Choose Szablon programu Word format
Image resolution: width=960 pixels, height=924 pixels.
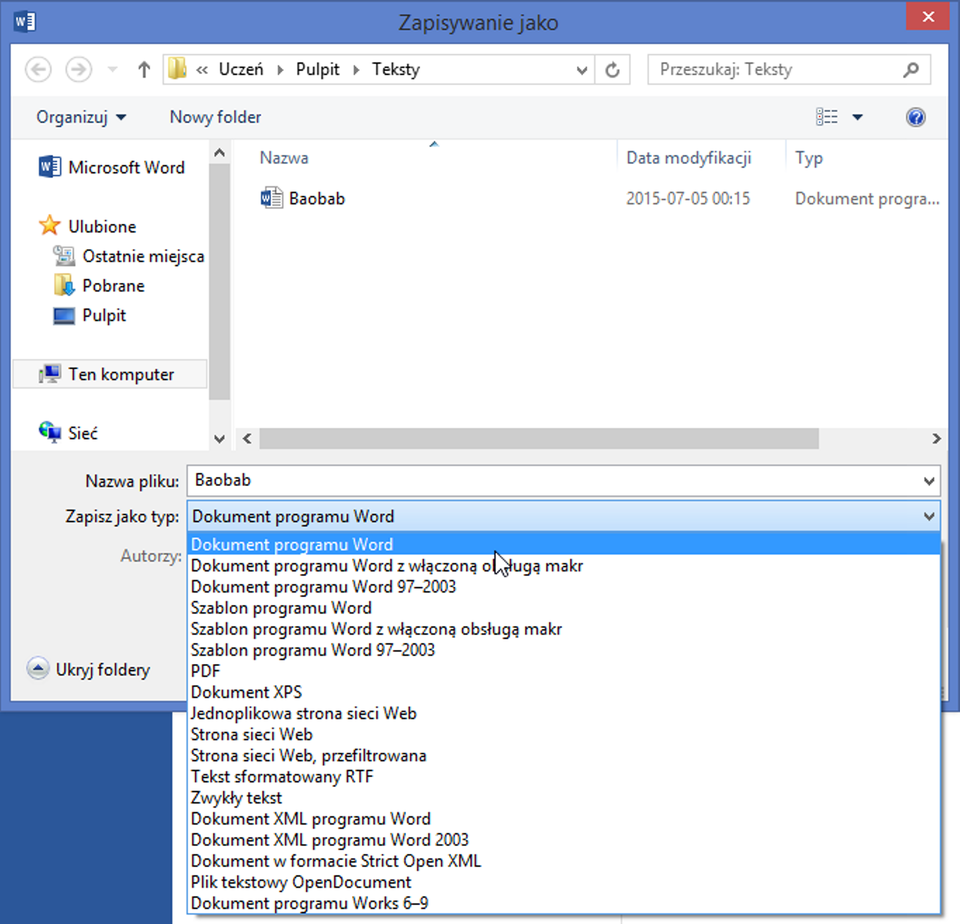click(x=563, y=608)
